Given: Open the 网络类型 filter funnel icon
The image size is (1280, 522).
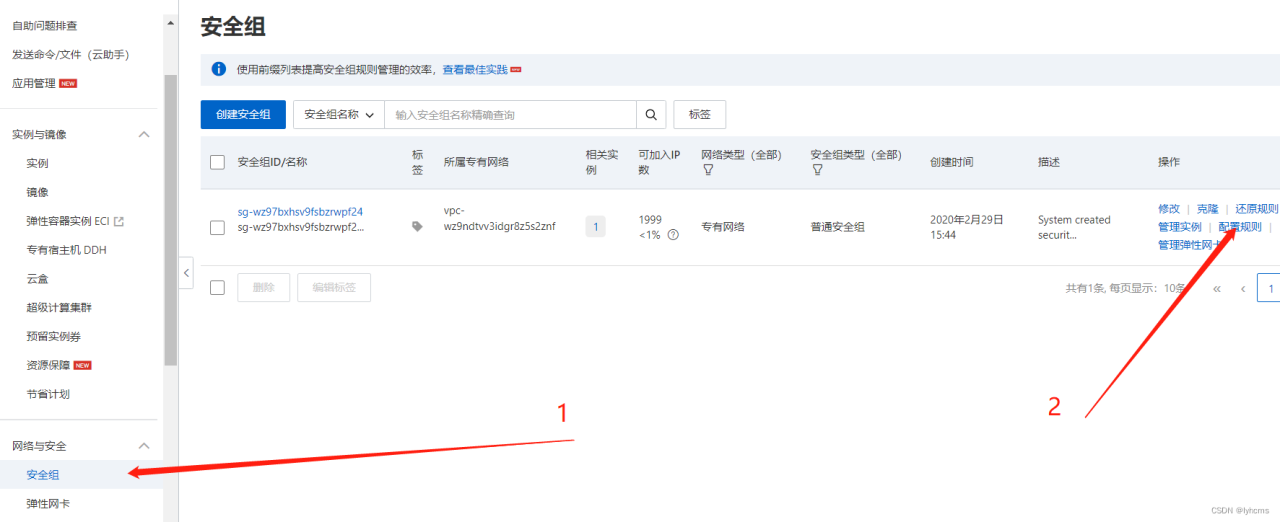Looking at the screenshot, I should click(x=708, y=170).
